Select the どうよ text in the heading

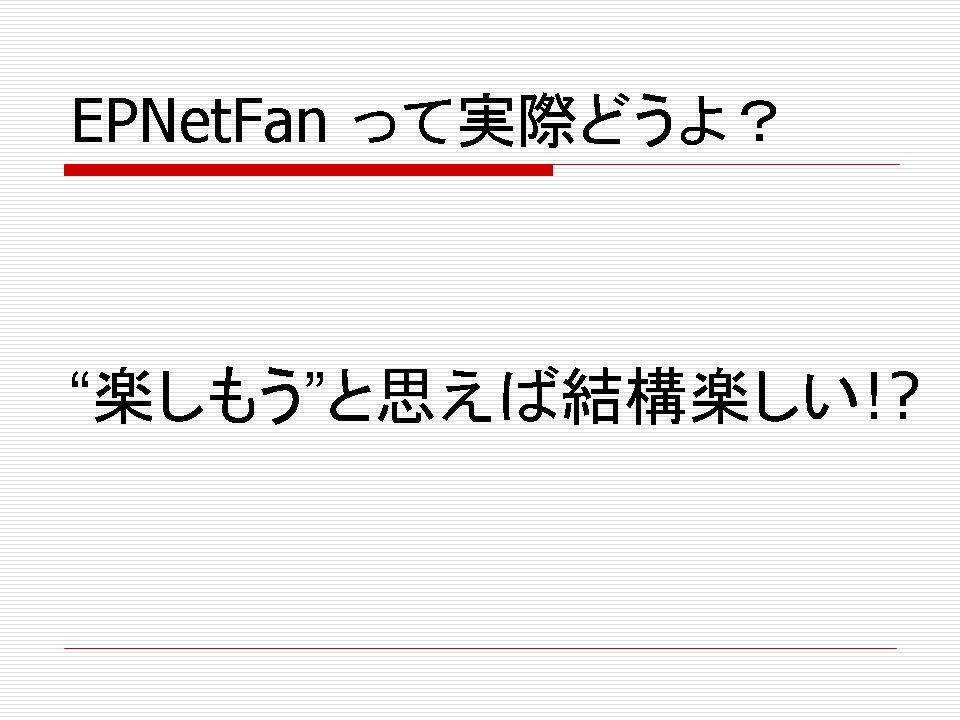(x=653, y=121)
